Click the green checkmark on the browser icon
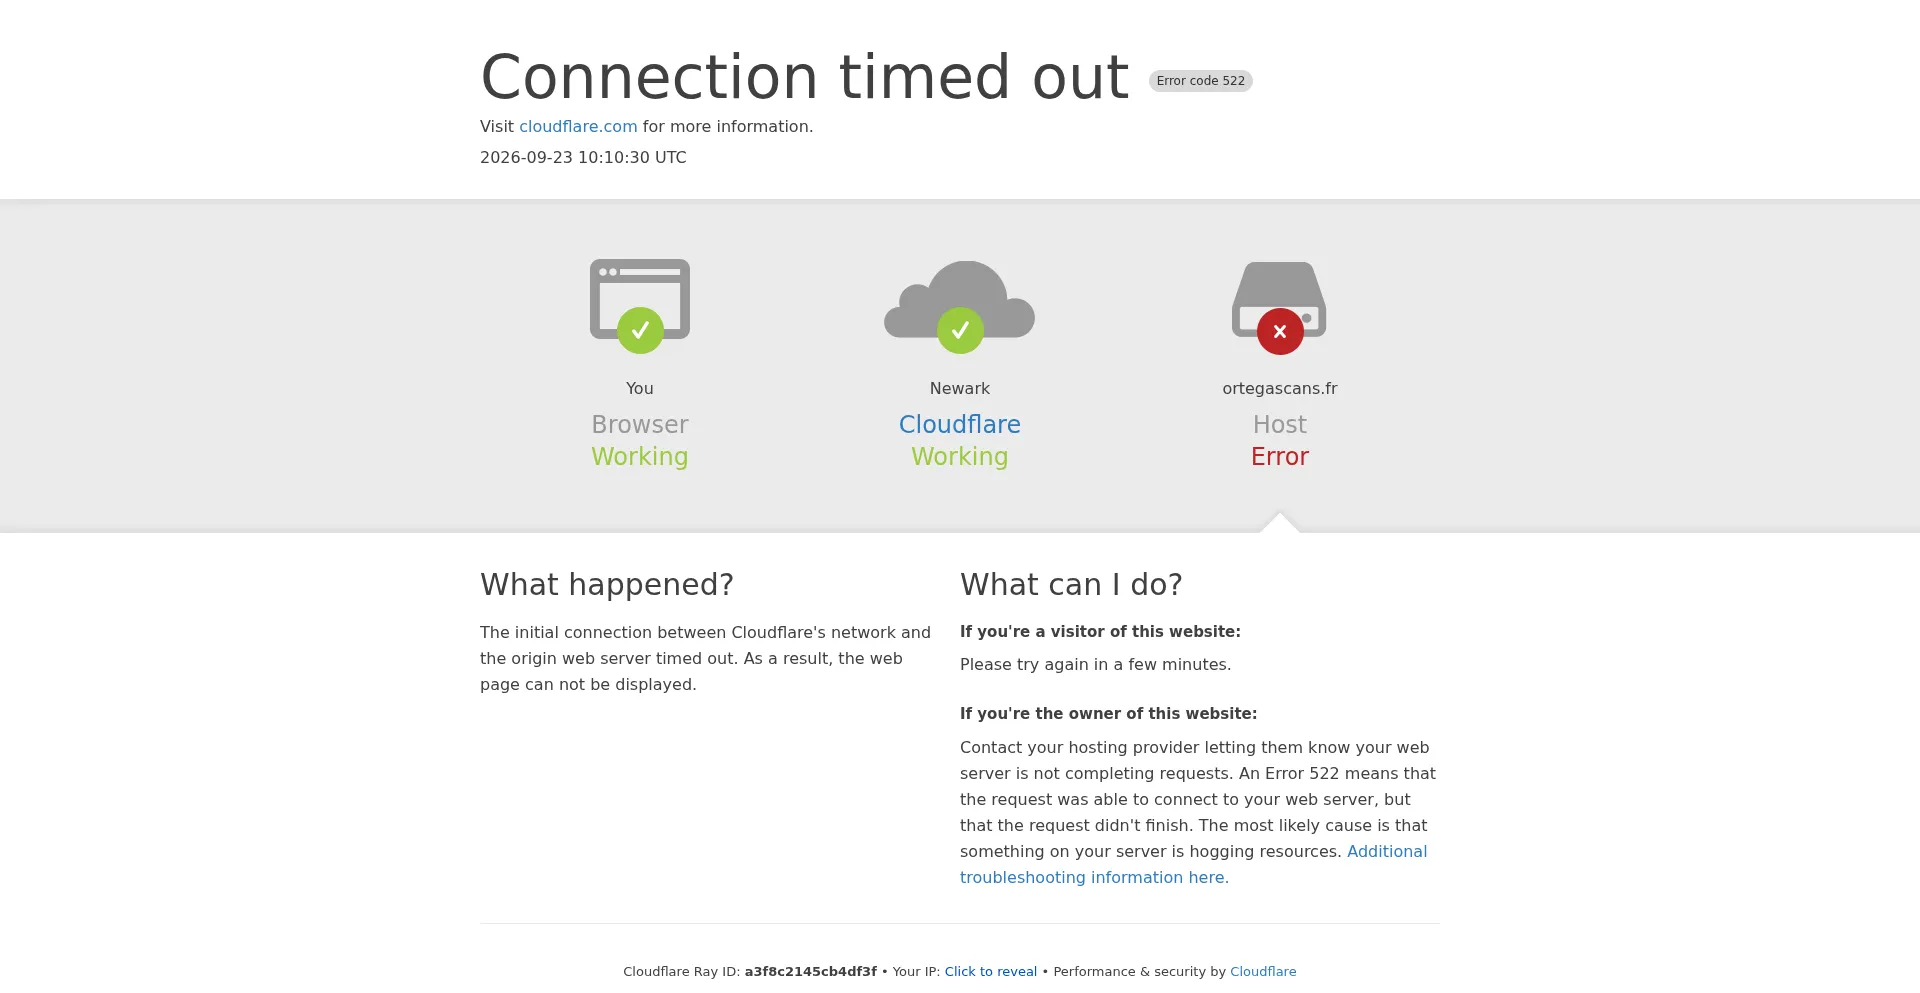Image resolution: width=1920 pixels, height=993 pixels. coord(640,330)
